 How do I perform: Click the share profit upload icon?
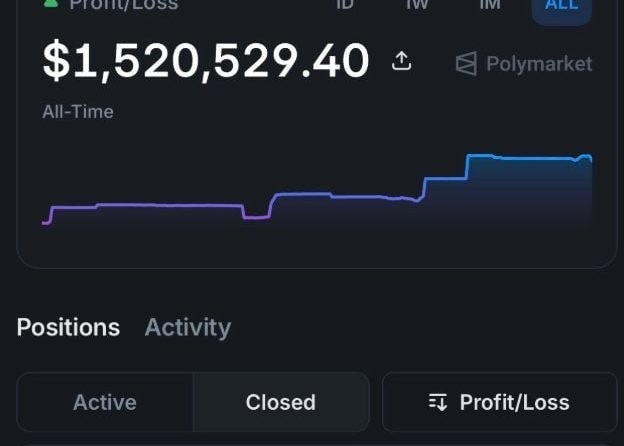tap(401, 62)
